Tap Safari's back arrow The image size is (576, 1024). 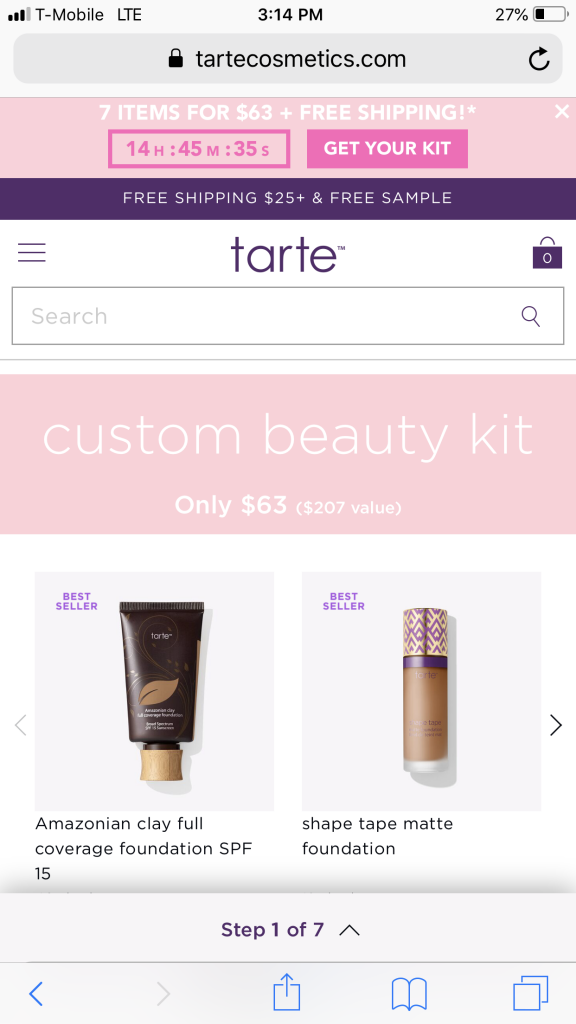tap(37, 994)
